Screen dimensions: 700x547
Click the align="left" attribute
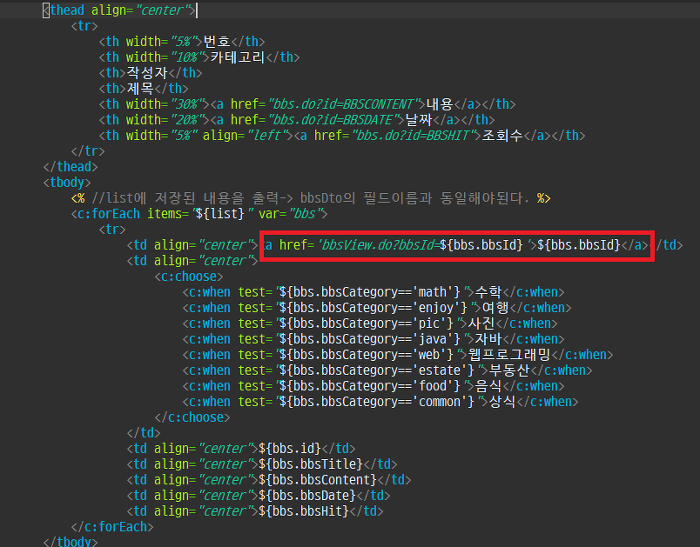tap(245, 135)
